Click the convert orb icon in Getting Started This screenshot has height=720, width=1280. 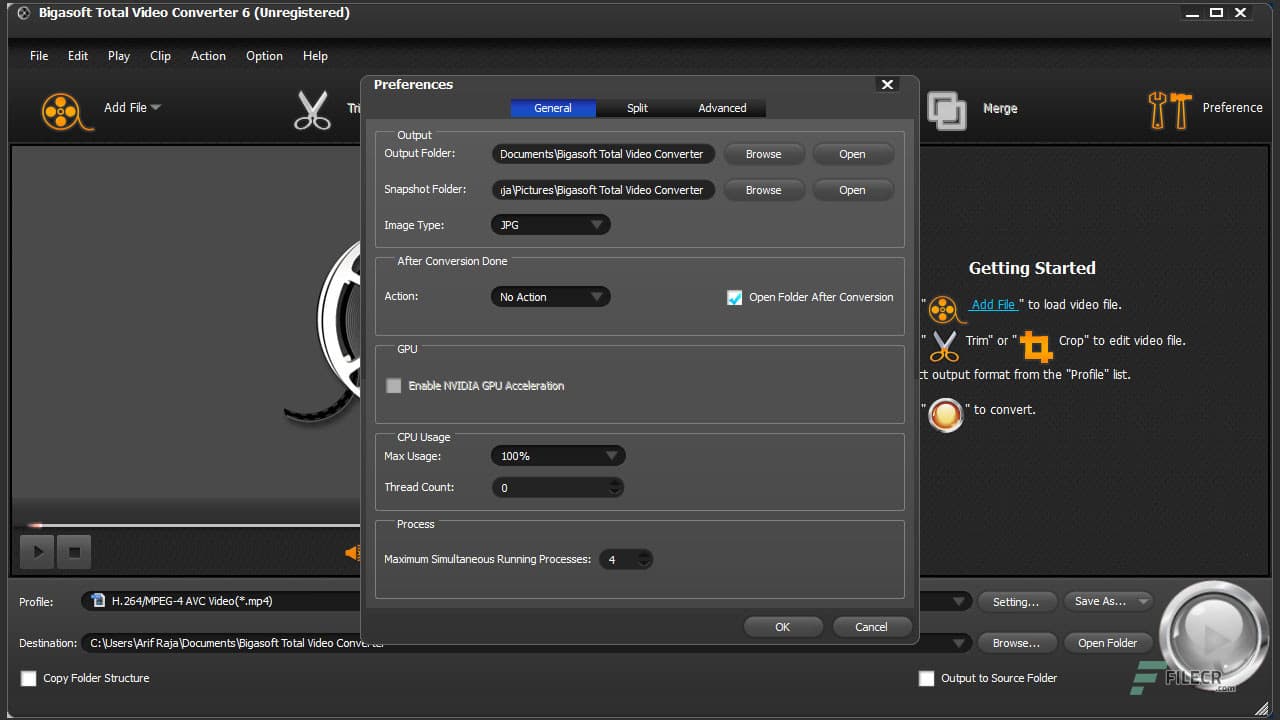(x=946, y=415)
